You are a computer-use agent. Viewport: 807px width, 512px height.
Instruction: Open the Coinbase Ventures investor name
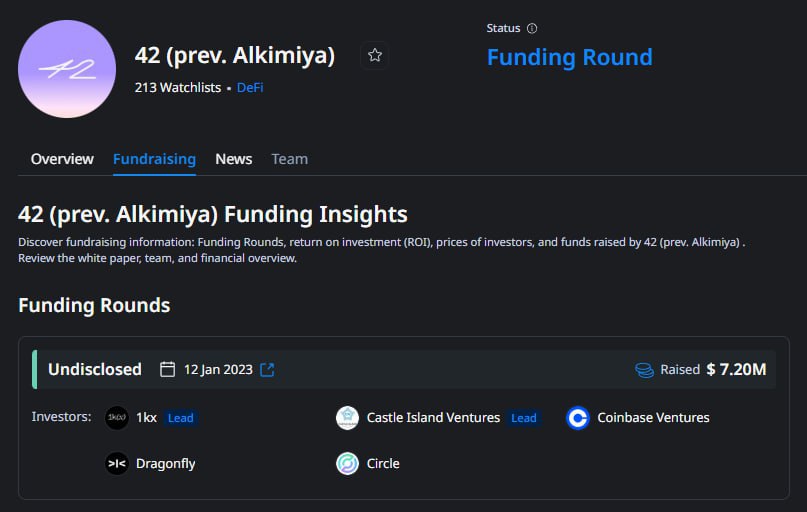point(653,417)
